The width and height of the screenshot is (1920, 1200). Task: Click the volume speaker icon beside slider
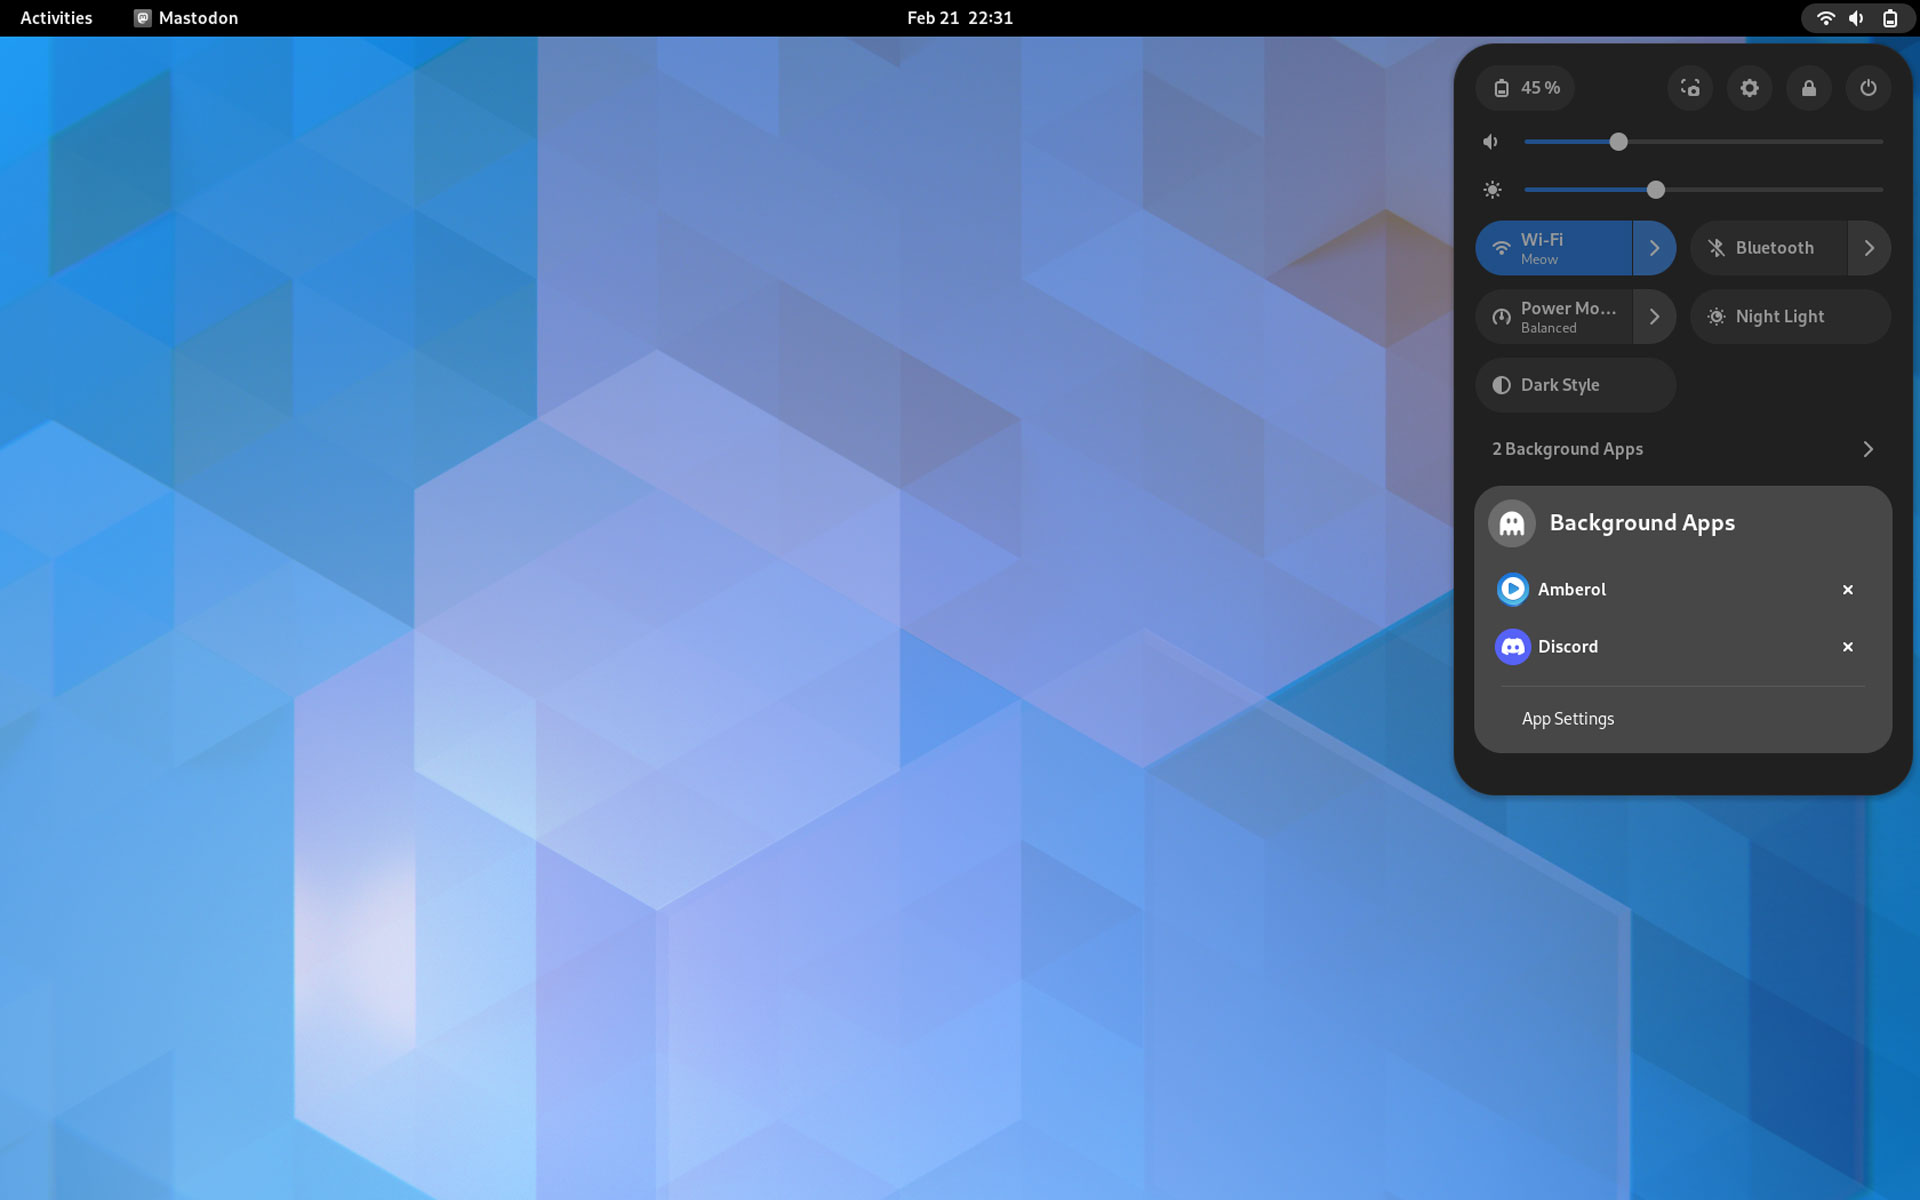[x=1491, y=142]
